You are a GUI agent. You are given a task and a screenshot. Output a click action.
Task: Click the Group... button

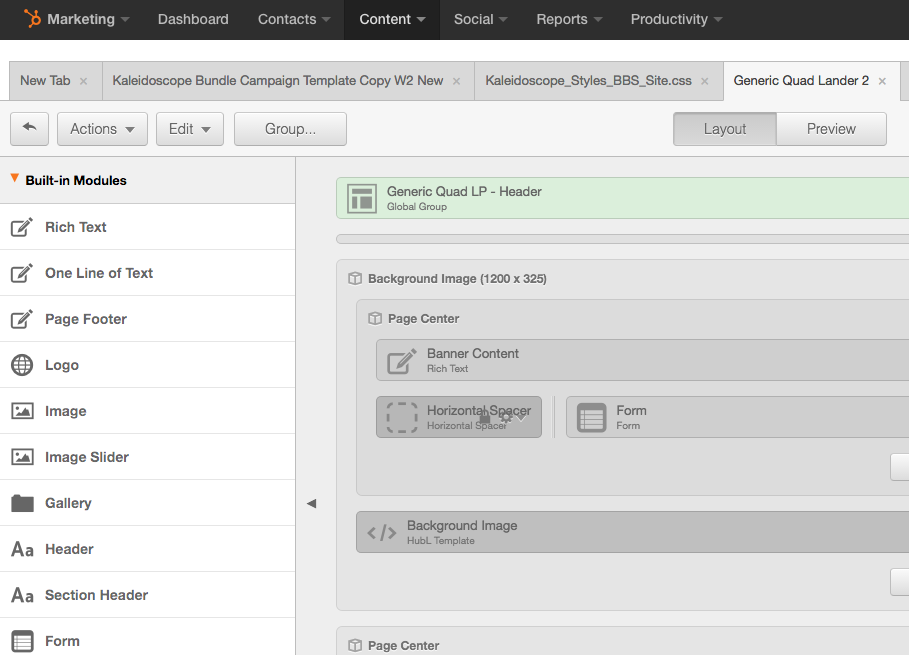[x=290, y=129]
